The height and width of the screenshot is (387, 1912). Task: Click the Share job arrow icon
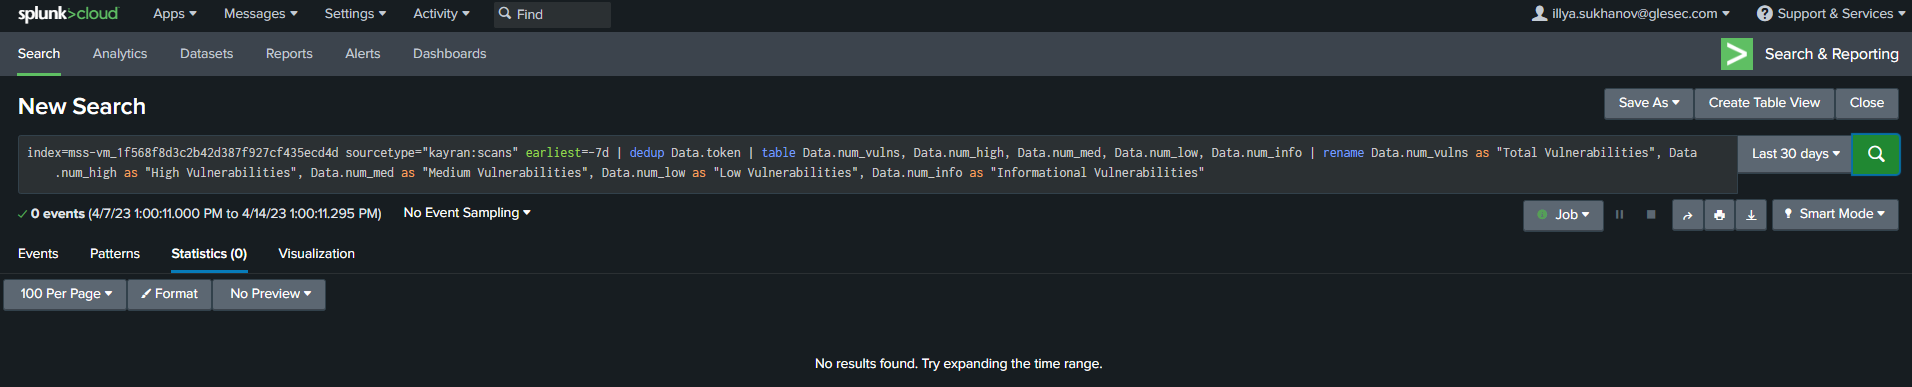1687,215
